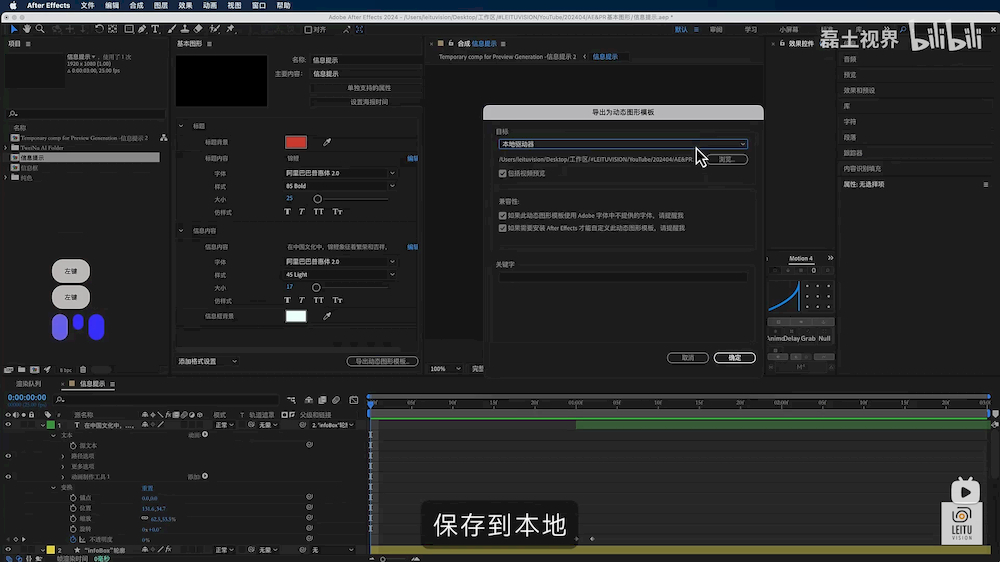Toggle motion blur switch icon in timeline
The height and width of the screenshot is (562, 1000).
tap(336, 400)
